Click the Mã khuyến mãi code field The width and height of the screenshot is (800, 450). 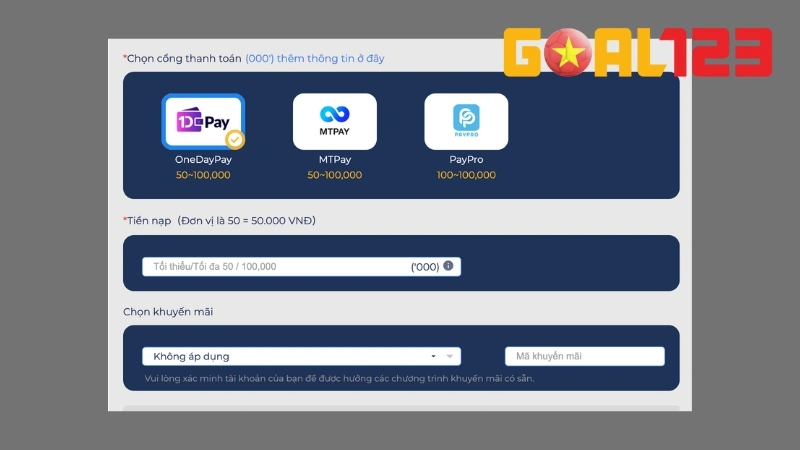pyautogui.click(x=585, y=356)
